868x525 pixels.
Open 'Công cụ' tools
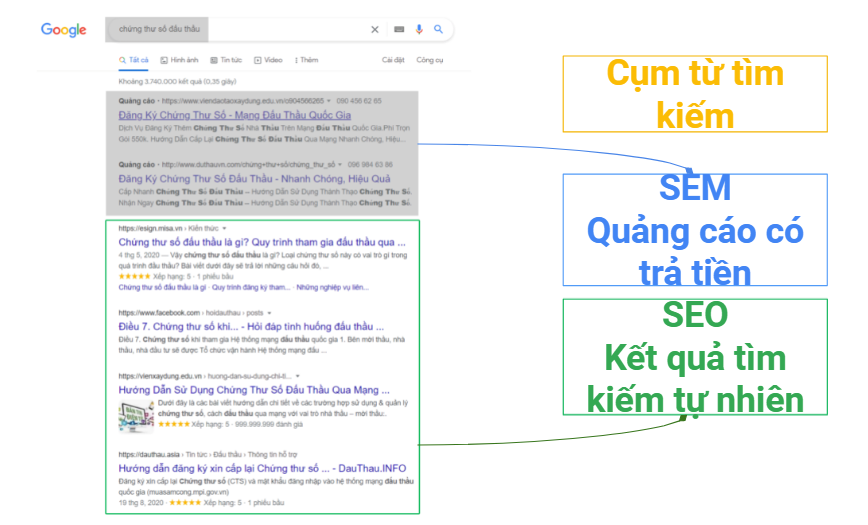[430, 60]
